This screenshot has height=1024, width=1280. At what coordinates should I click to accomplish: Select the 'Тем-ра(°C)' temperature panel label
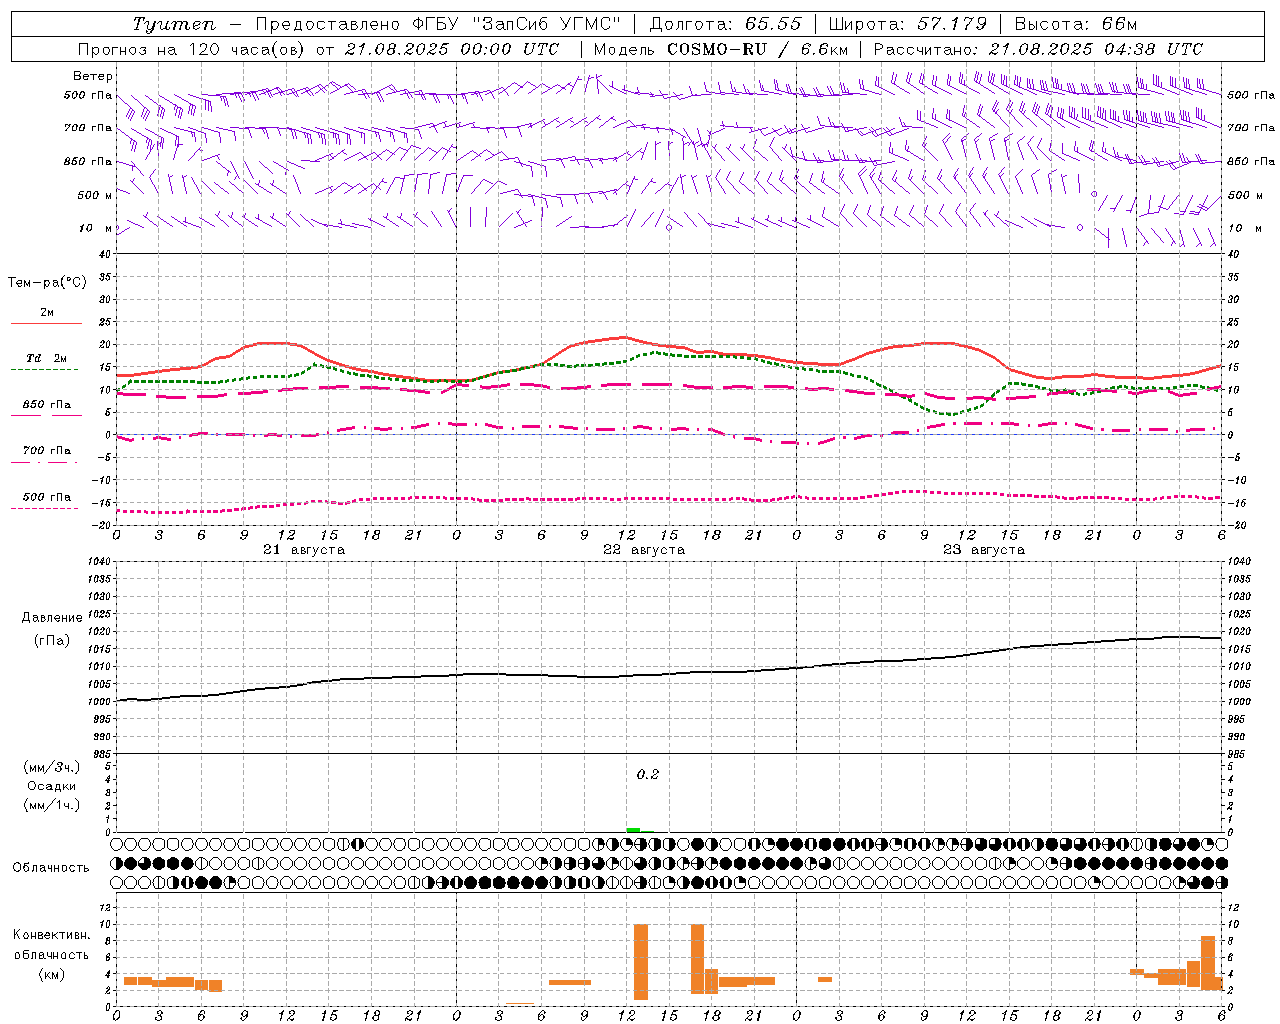[x=47, y=283]
